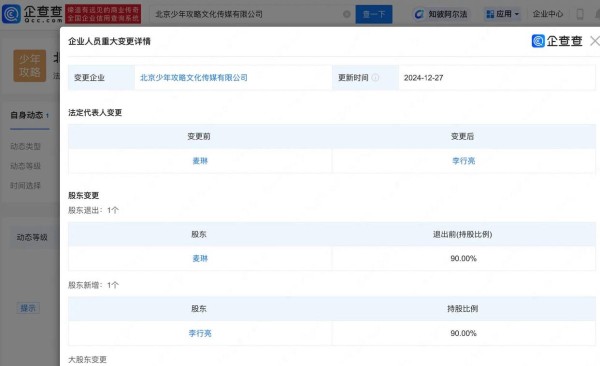Click the 查一下 search button
The height and width of the screenshot is (366, 600).
(374, 14)
